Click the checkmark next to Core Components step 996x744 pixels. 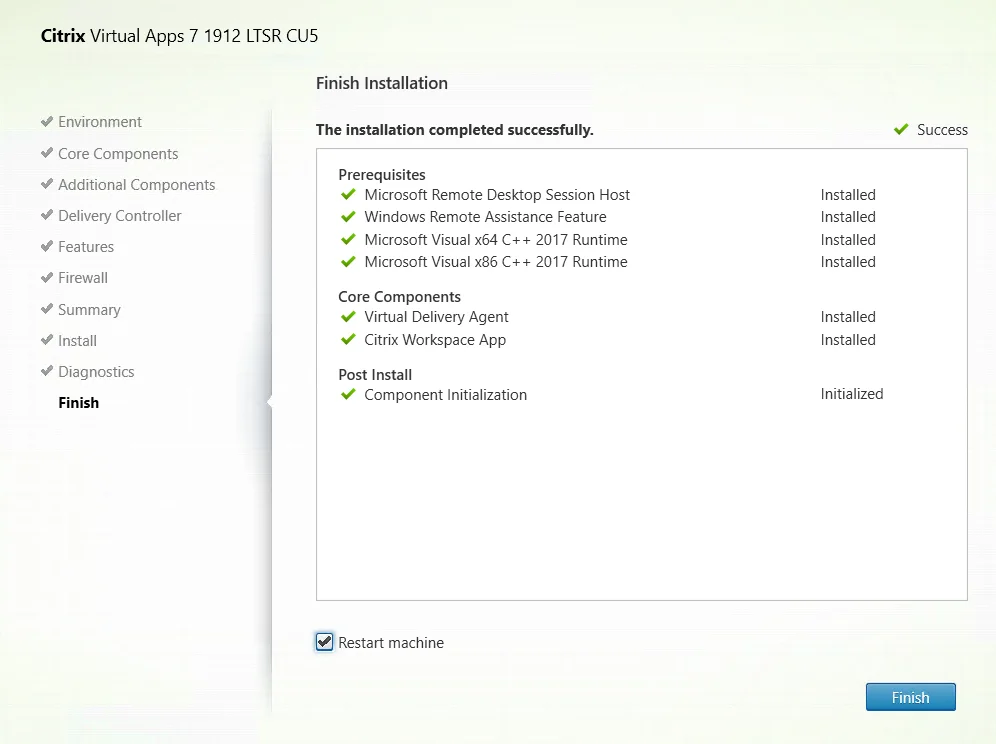[x=46, y=152]
